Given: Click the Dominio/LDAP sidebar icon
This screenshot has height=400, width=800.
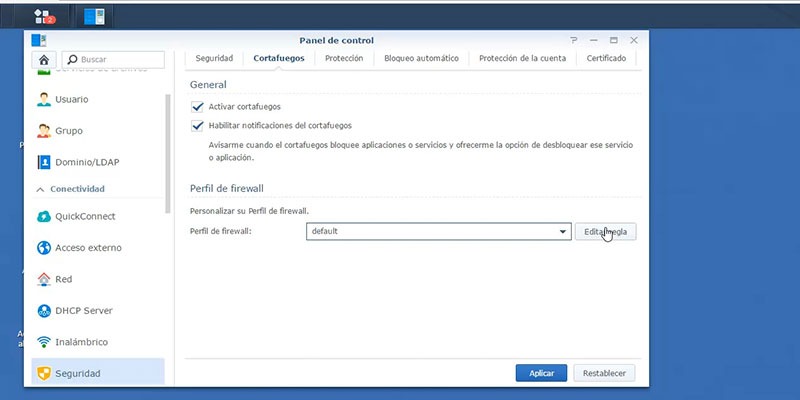Looking at the screenshot, I should coord(44,162).
